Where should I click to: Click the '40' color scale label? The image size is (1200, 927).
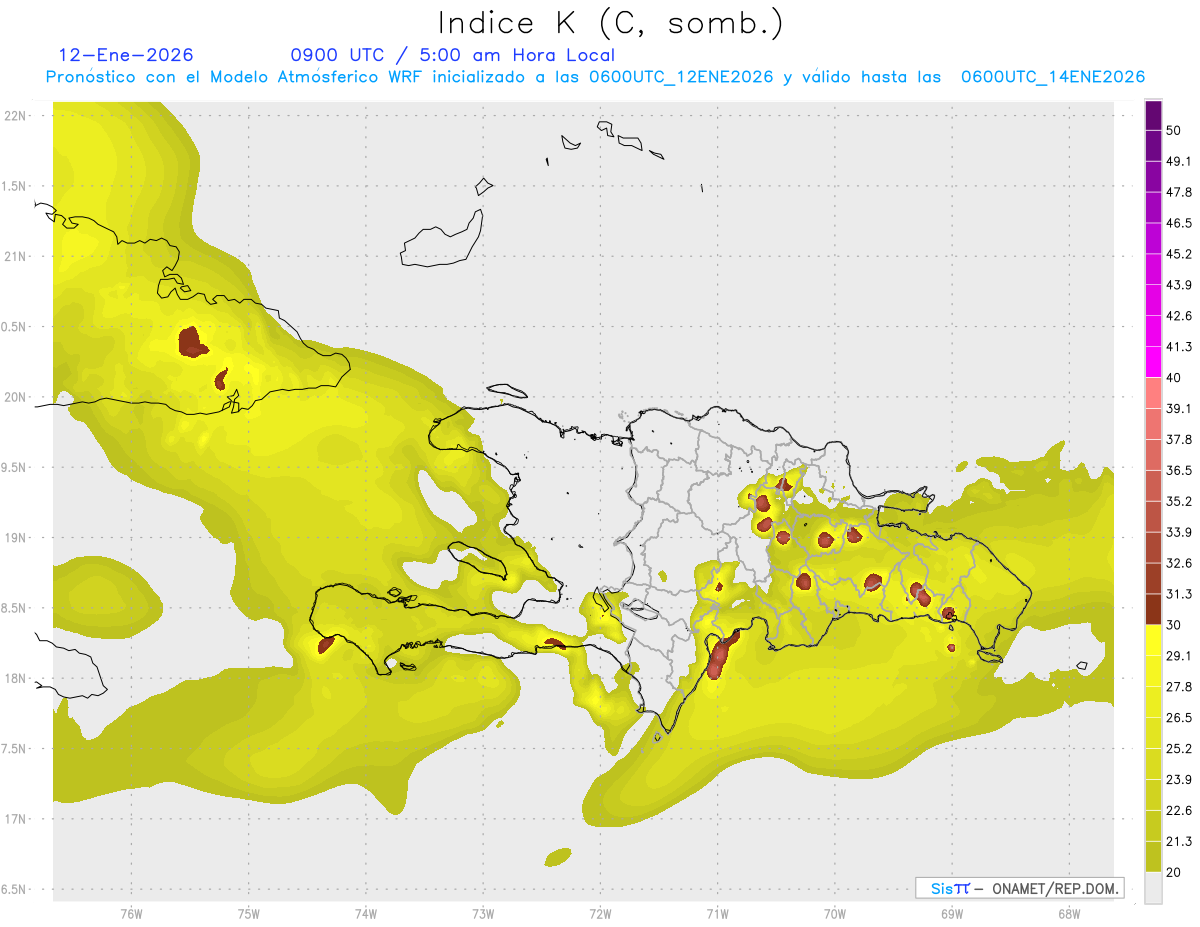click(1174, 378)
